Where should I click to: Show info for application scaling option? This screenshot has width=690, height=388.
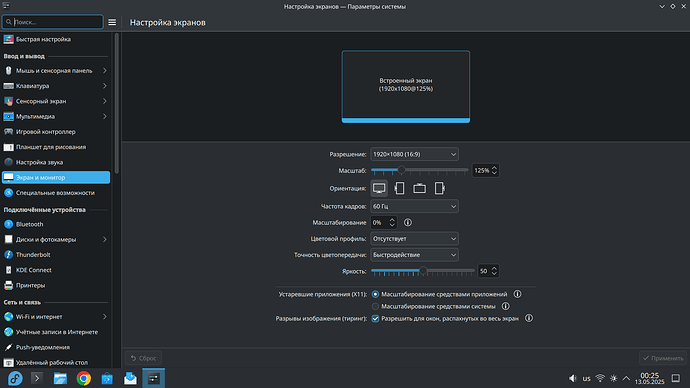click(518, 294)
